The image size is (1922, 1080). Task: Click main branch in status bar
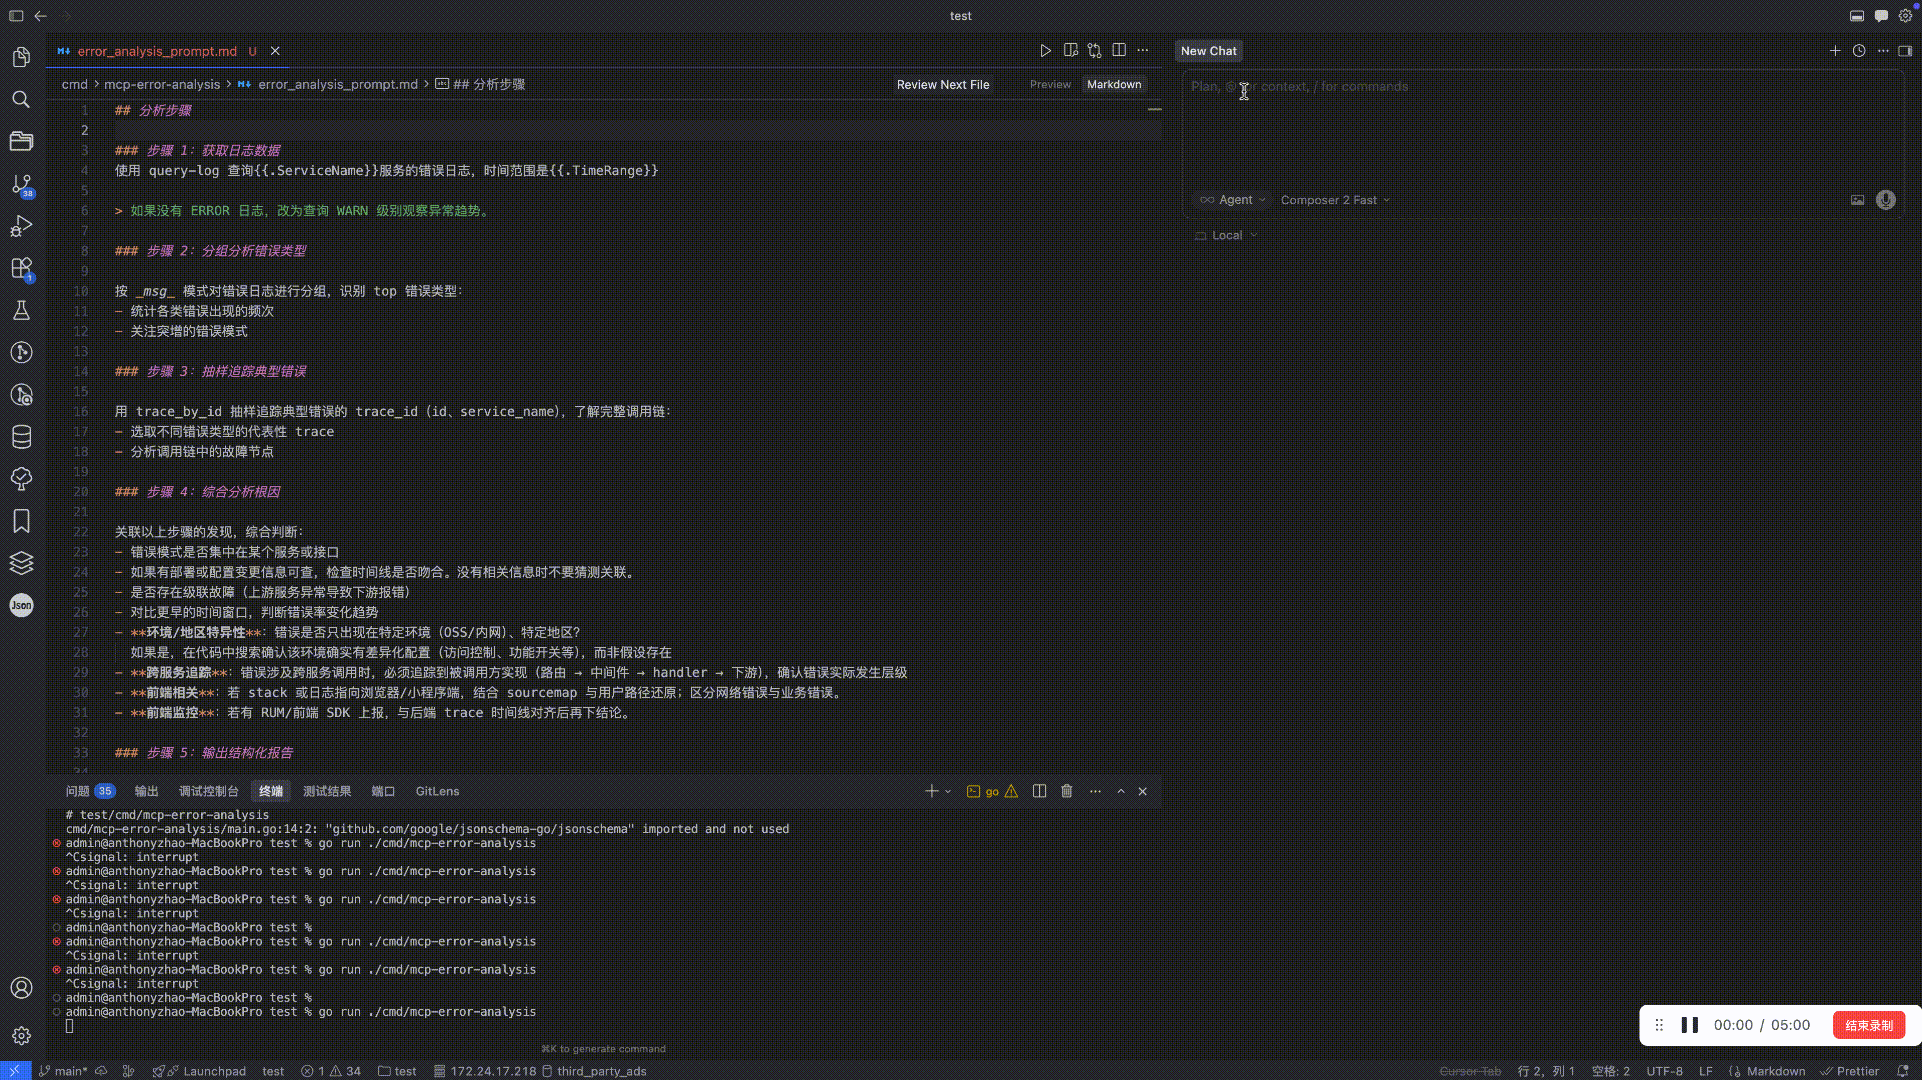[63, 1071]
